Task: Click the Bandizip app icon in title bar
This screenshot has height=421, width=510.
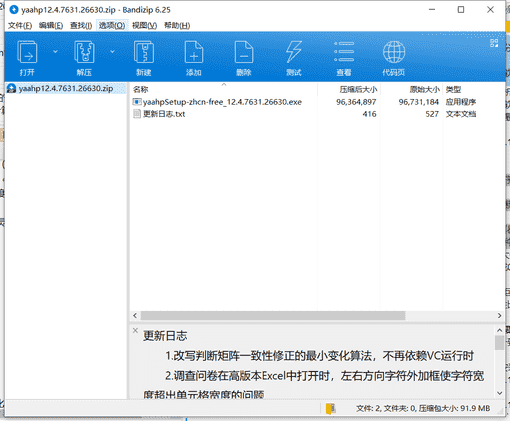Action: pos(14,10)
